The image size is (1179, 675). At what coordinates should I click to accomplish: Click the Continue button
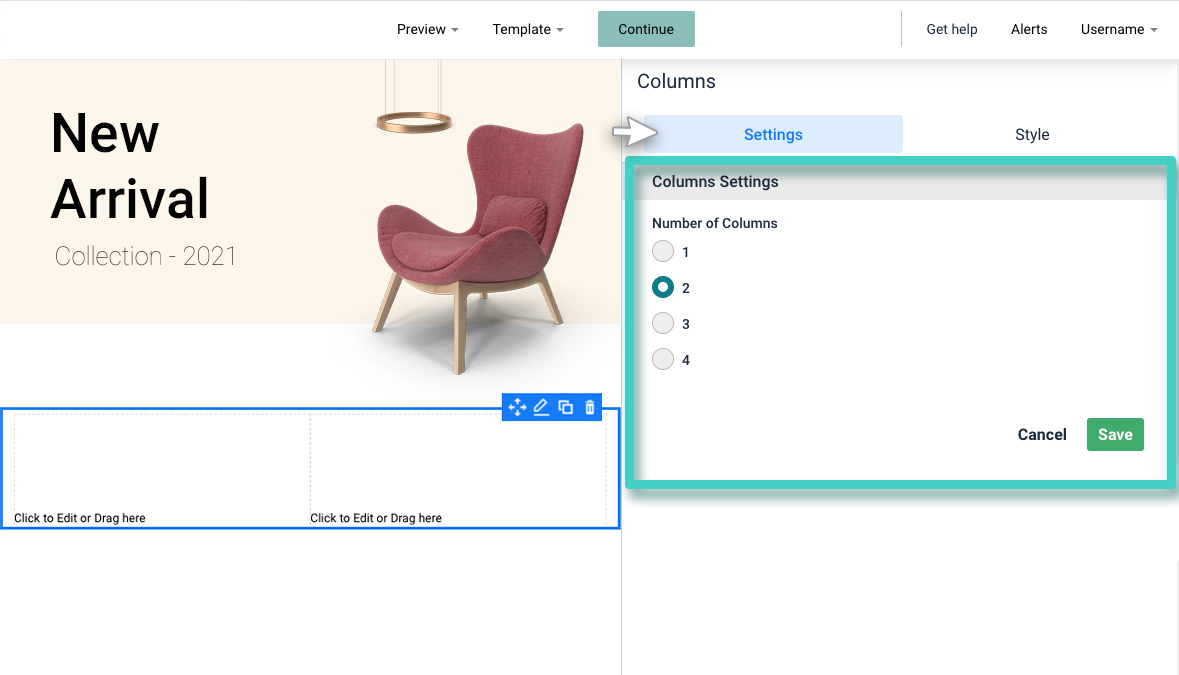646,29
